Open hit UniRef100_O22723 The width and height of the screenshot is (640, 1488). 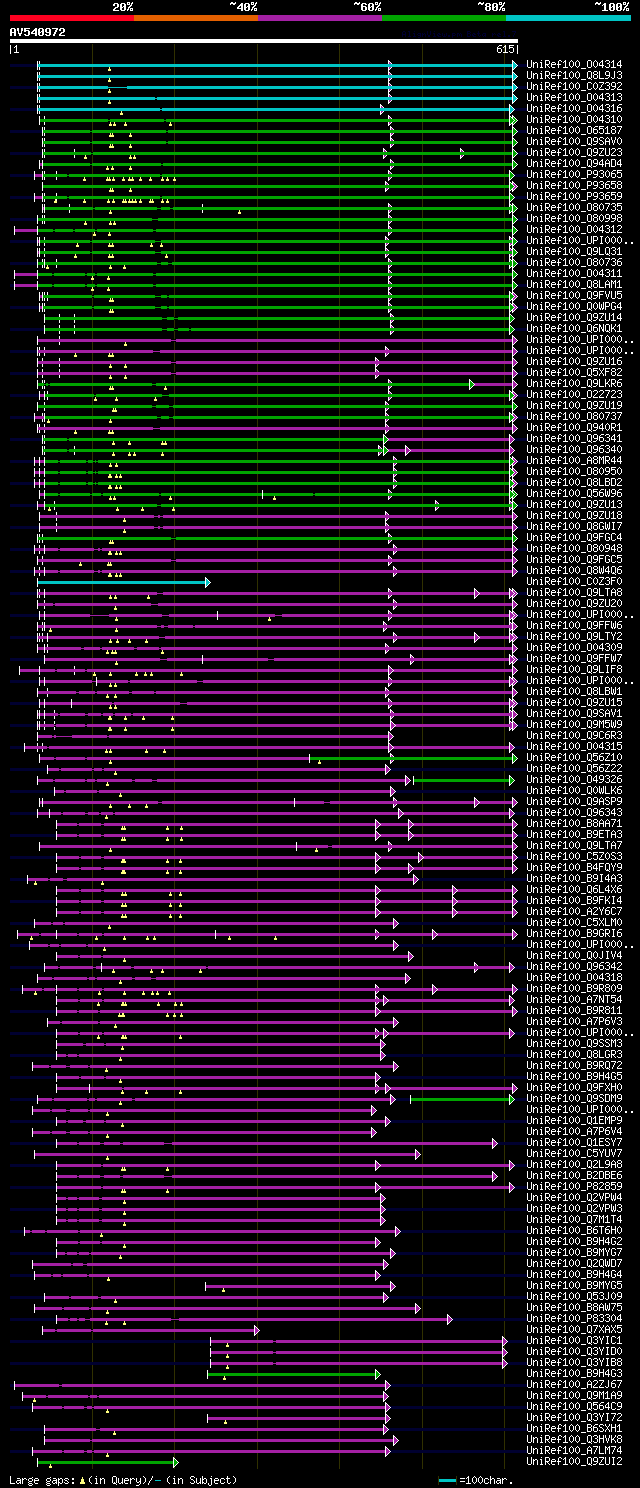click(x=574, y=395)
